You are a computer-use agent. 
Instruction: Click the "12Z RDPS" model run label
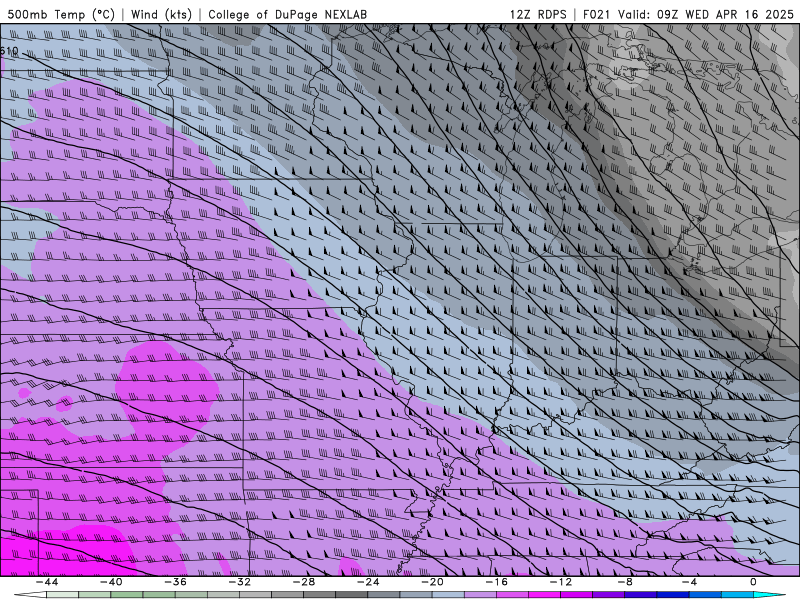pyautogui.click(x=538, y=14)
